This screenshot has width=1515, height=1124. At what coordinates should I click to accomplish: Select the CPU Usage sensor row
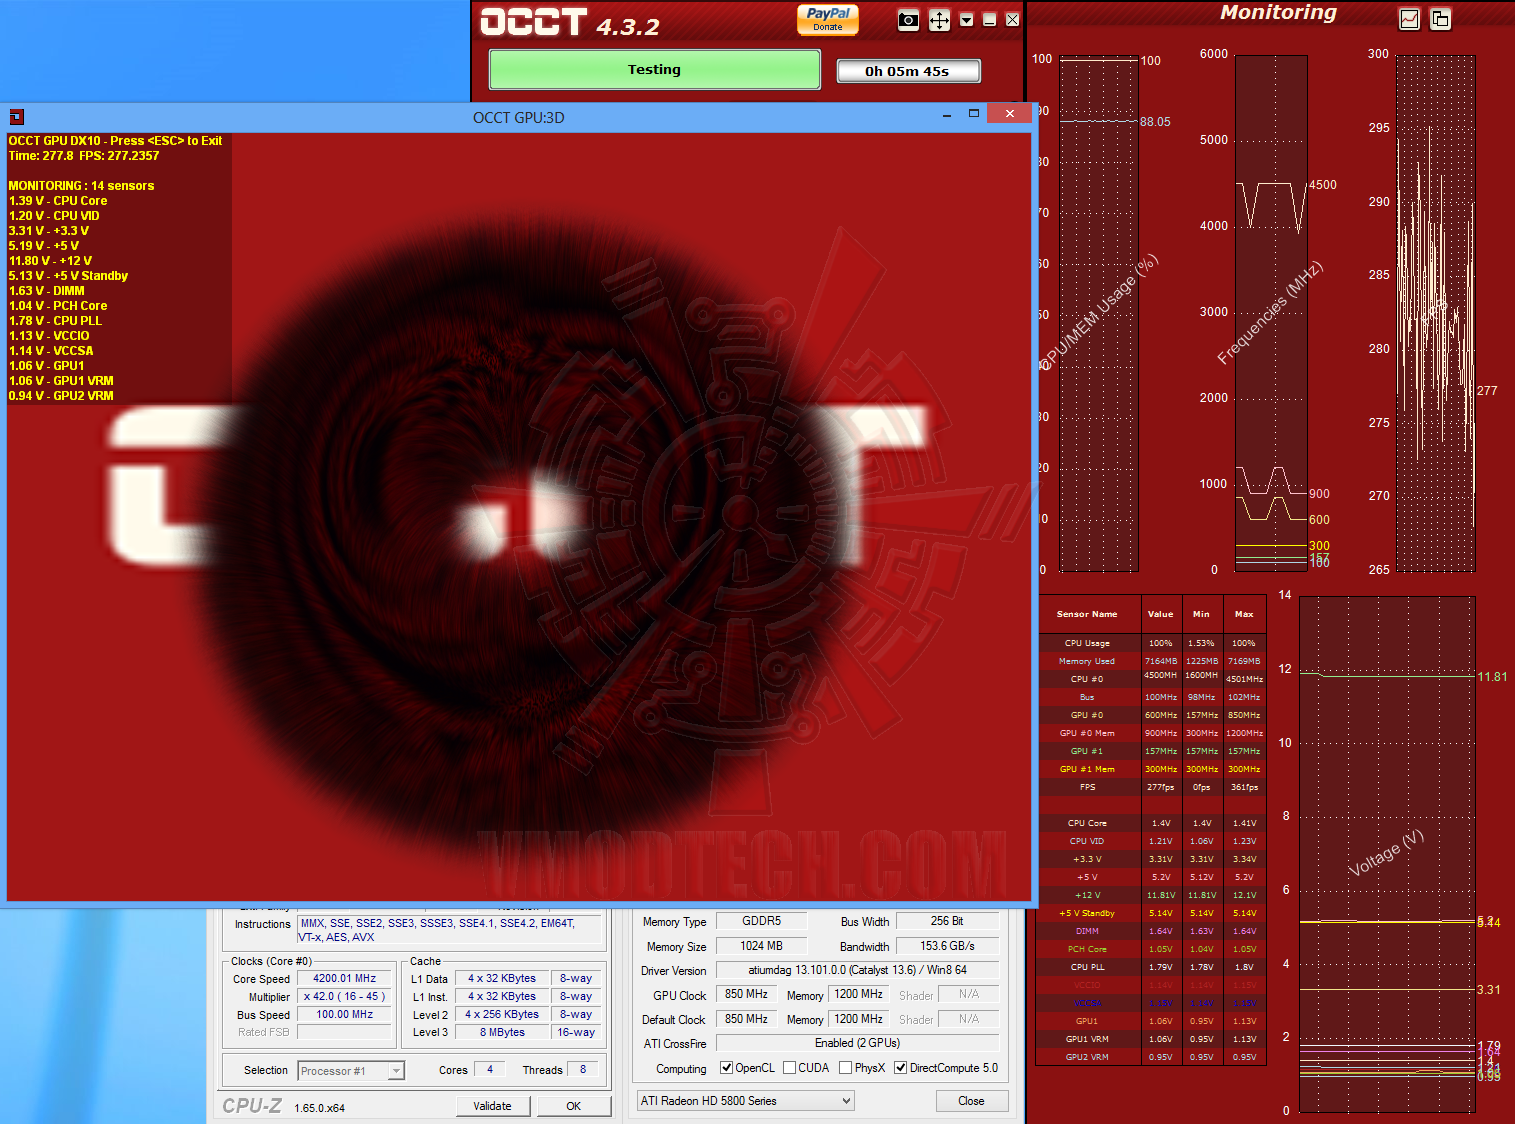point(1152,643)
